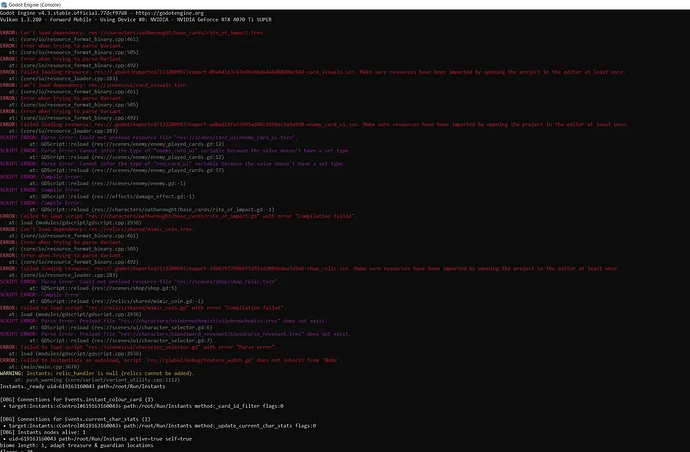Image resolution: width=690 pixels, height=452 pixels.
Task: Click the failed loading line with "card_visuals.scn"
Action: [x=312, y=72]
